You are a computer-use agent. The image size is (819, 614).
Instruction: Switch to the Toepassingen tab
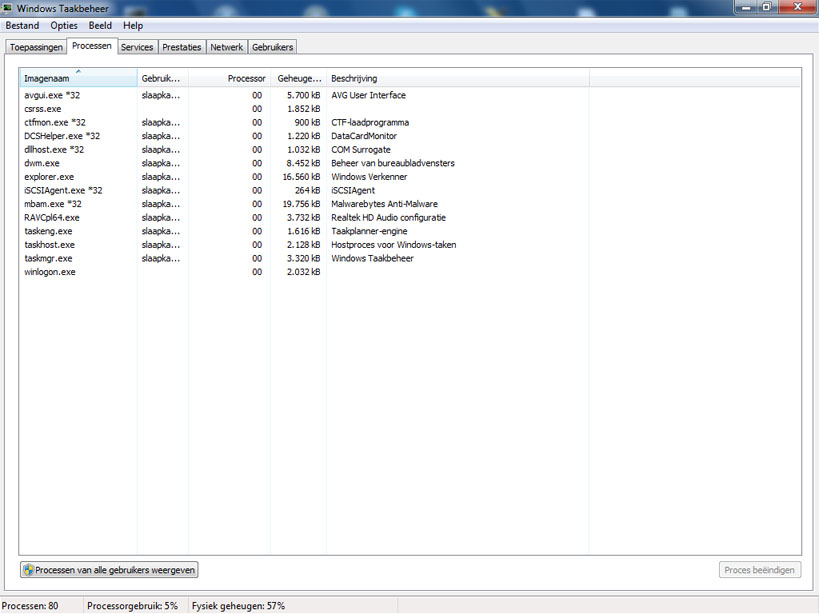click(x=36, y=47)
